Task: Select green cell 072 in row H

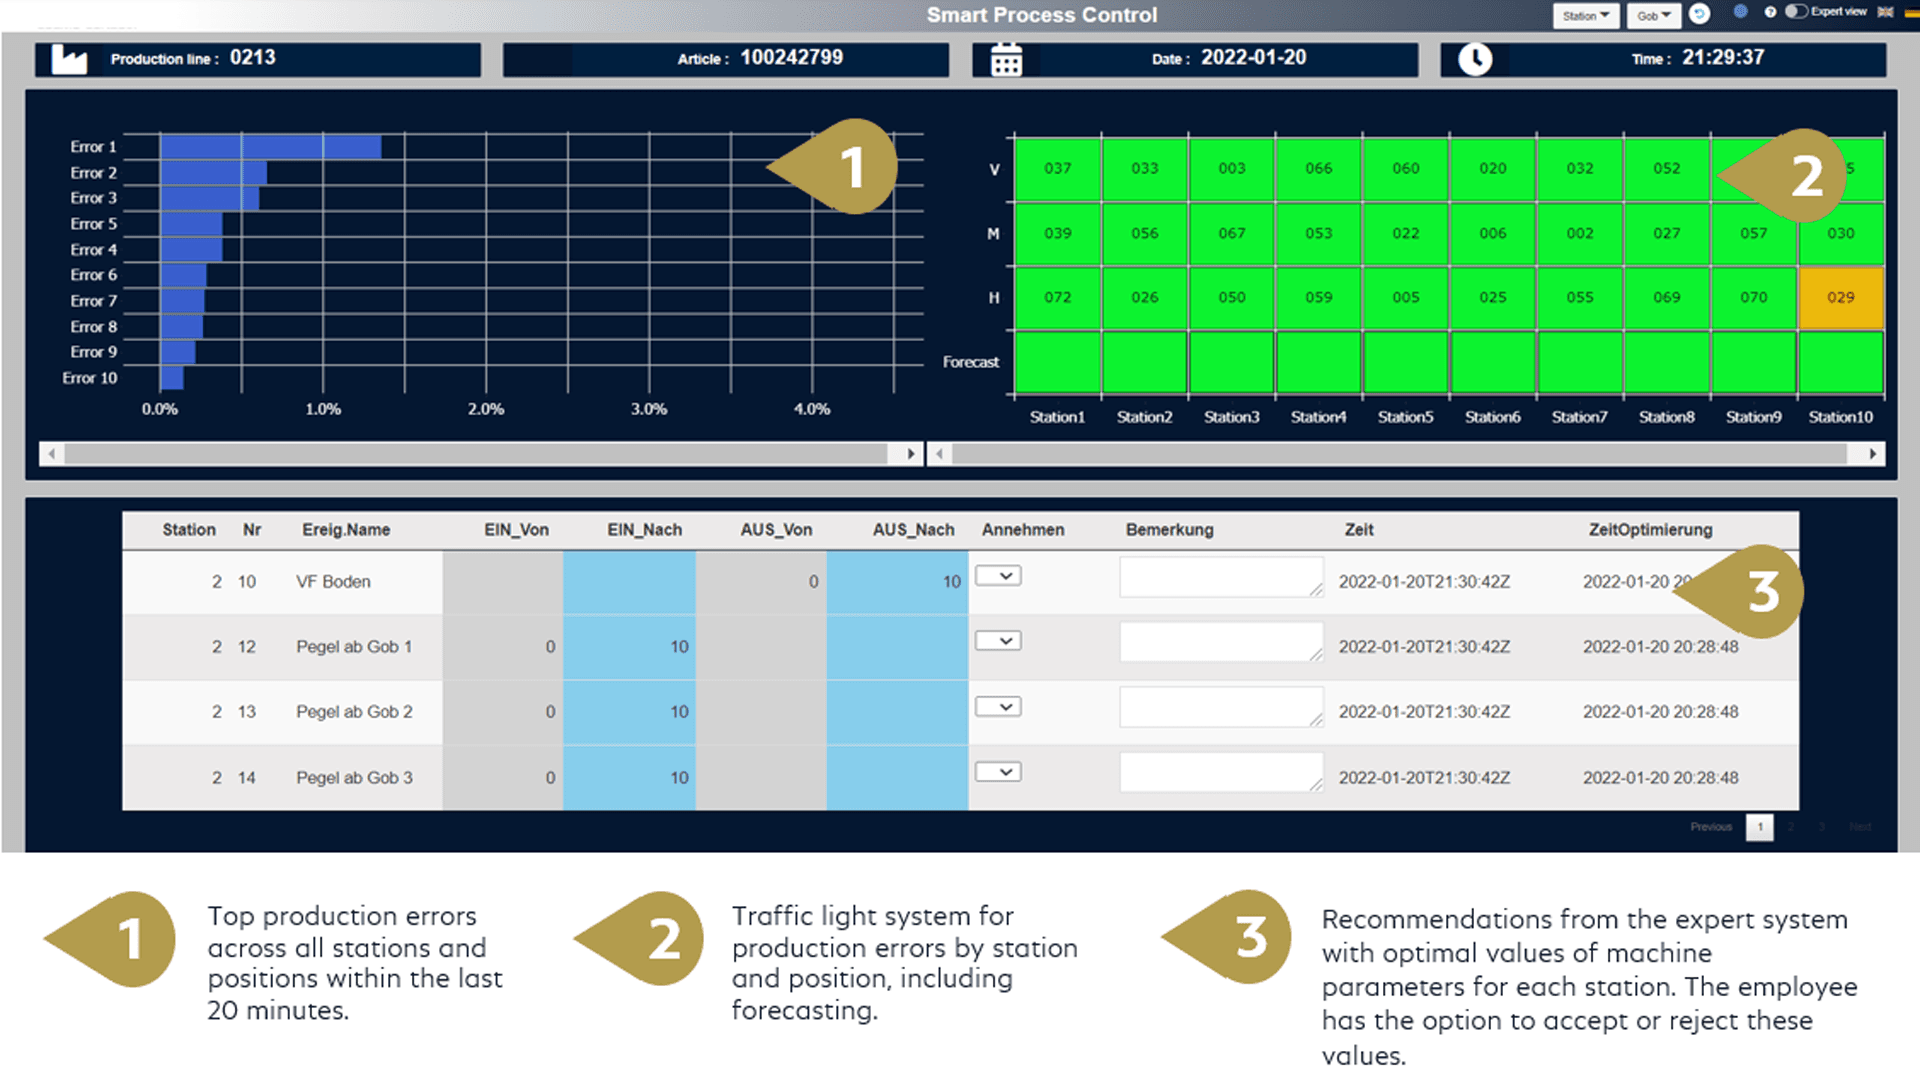Action: (1058, 297)
